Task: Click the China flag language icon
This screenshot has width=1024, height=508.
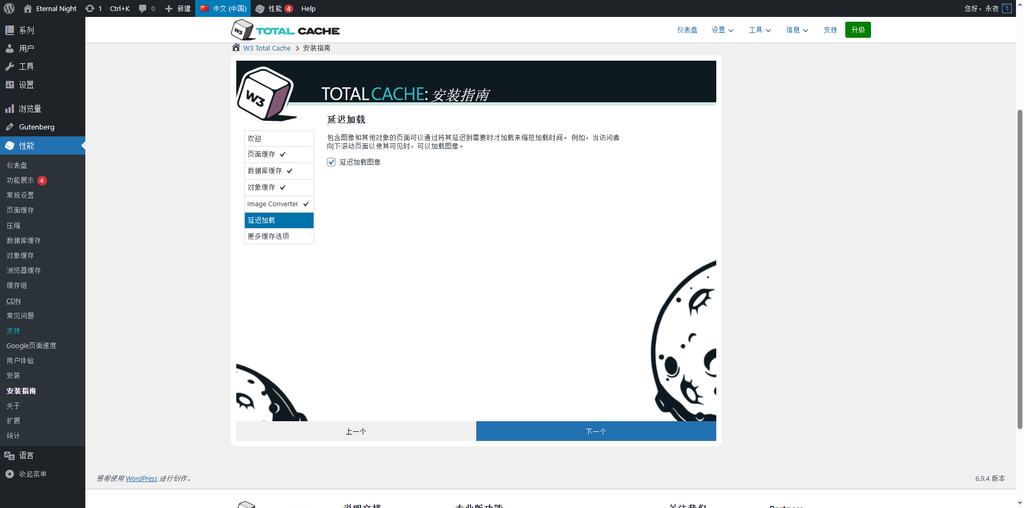Action: click(x=204, y=8)
